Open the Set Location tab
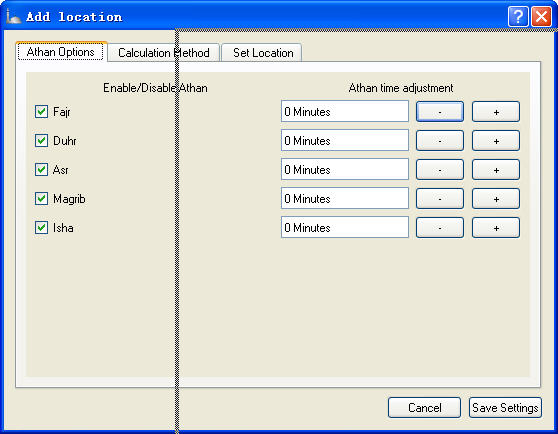Viewport: 558px width, 434px height. [263, 53]
